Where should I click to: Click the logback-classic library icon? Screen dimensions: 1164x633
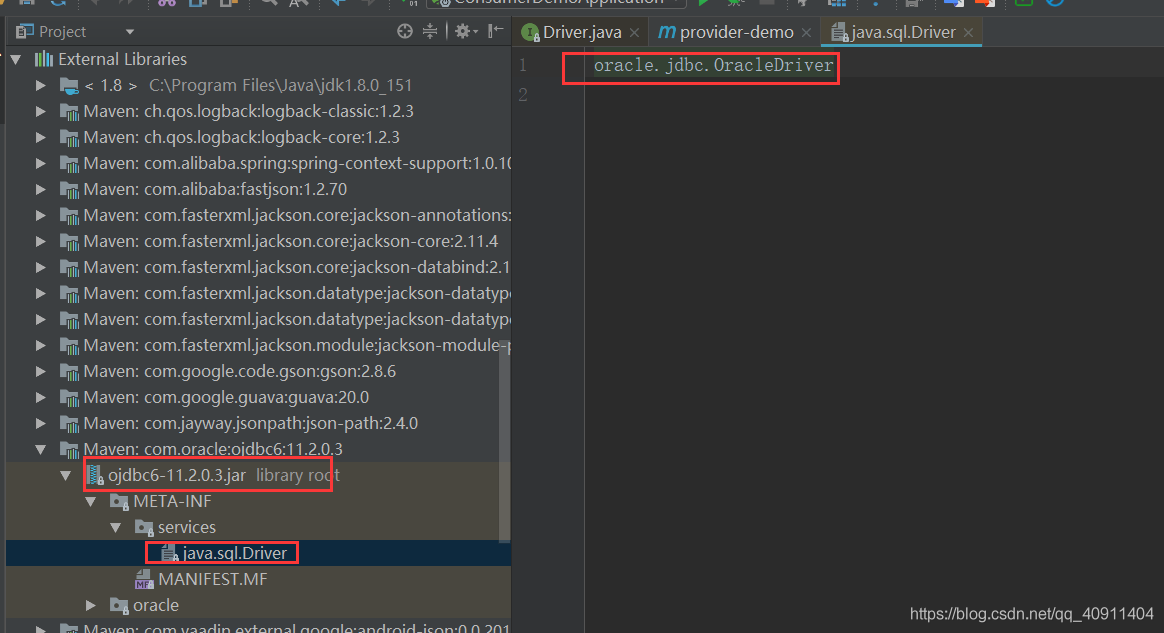click(x=69, y=112)
